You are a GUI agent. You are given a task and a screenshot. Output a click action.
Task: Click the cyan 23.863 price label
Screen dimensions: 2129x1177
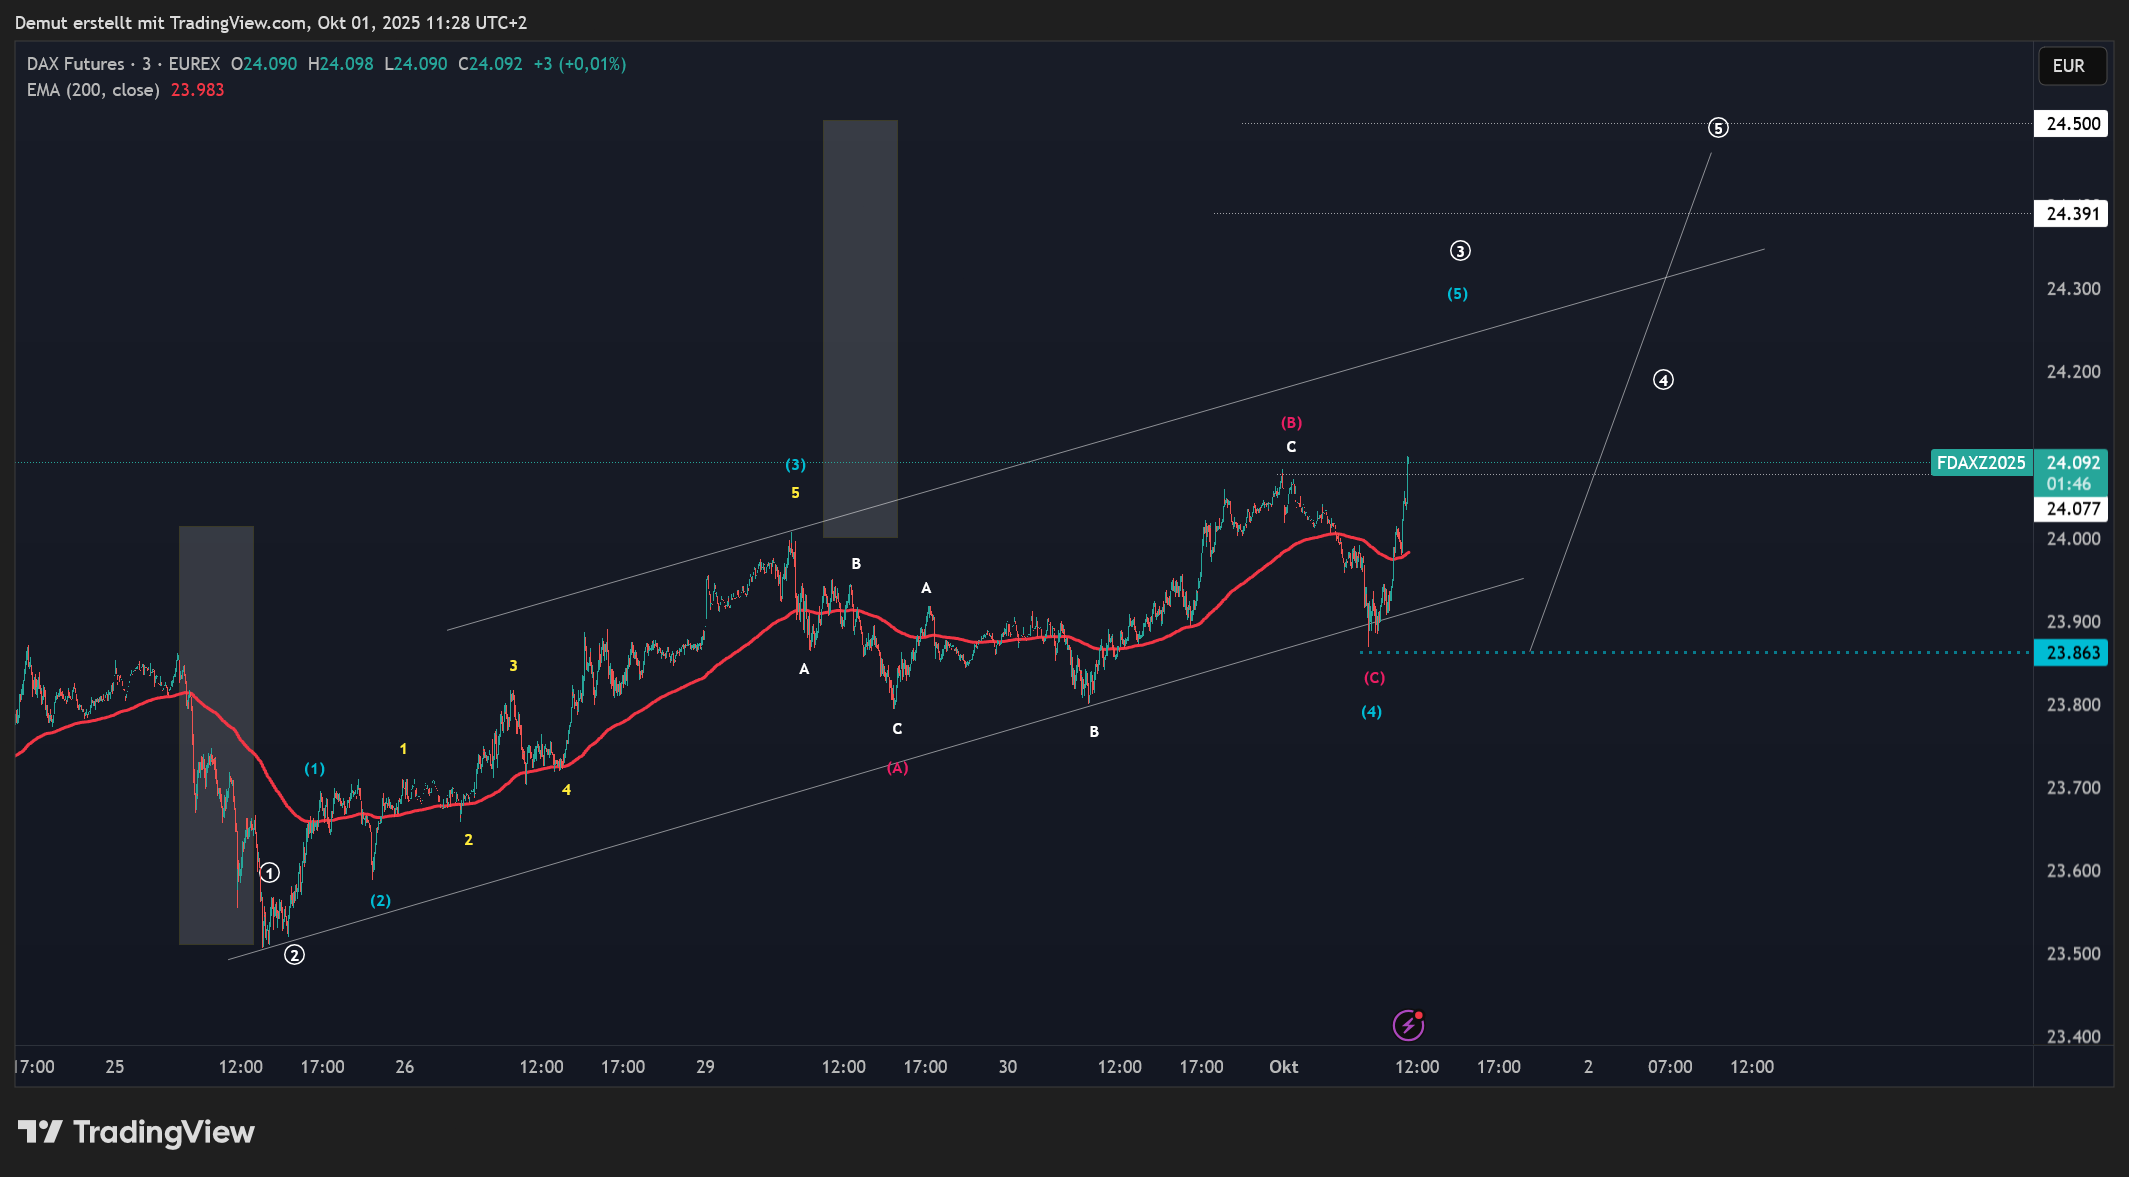[2072, 653]
